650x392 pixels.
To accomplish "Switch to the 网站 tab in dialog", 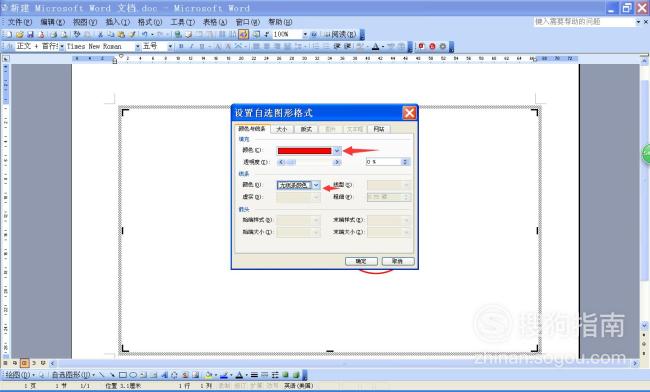I will (378, 129).
